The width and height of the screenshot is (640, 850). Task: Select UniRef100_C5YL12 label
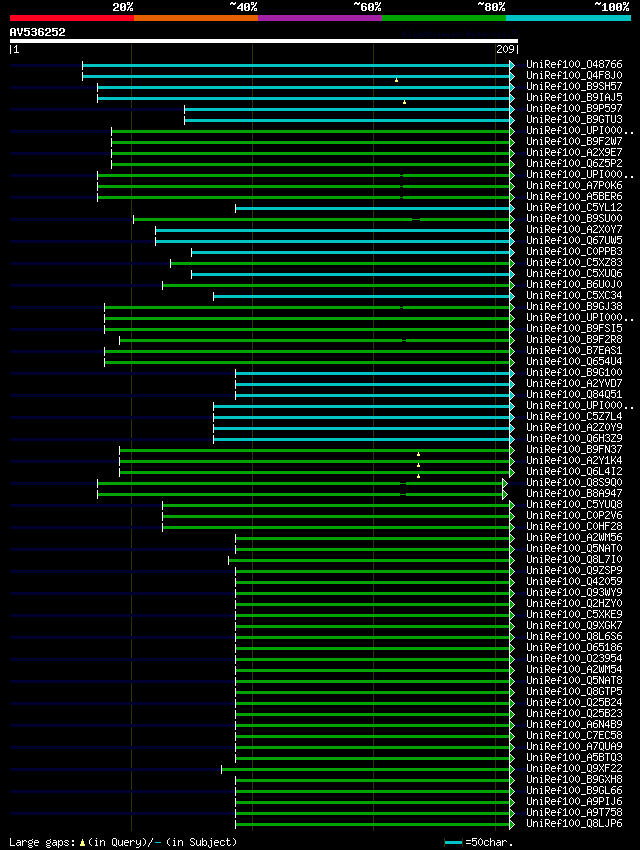(574, 207)
